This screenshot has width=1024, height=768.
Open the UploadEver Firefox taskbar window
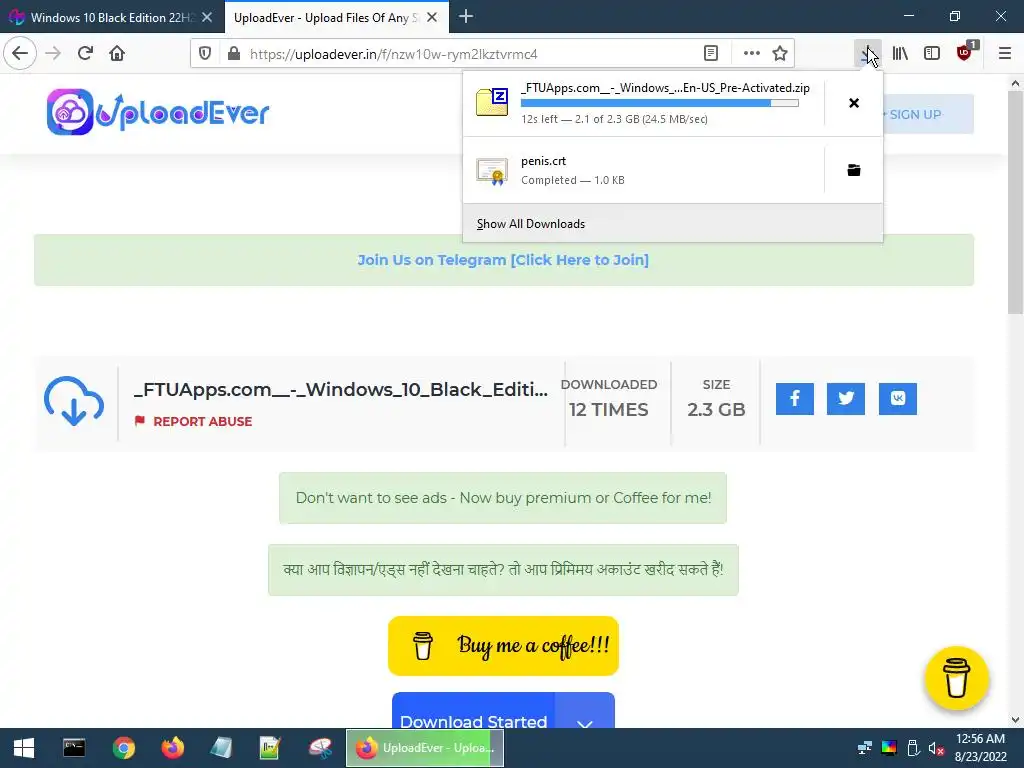(x=424, y=748)
